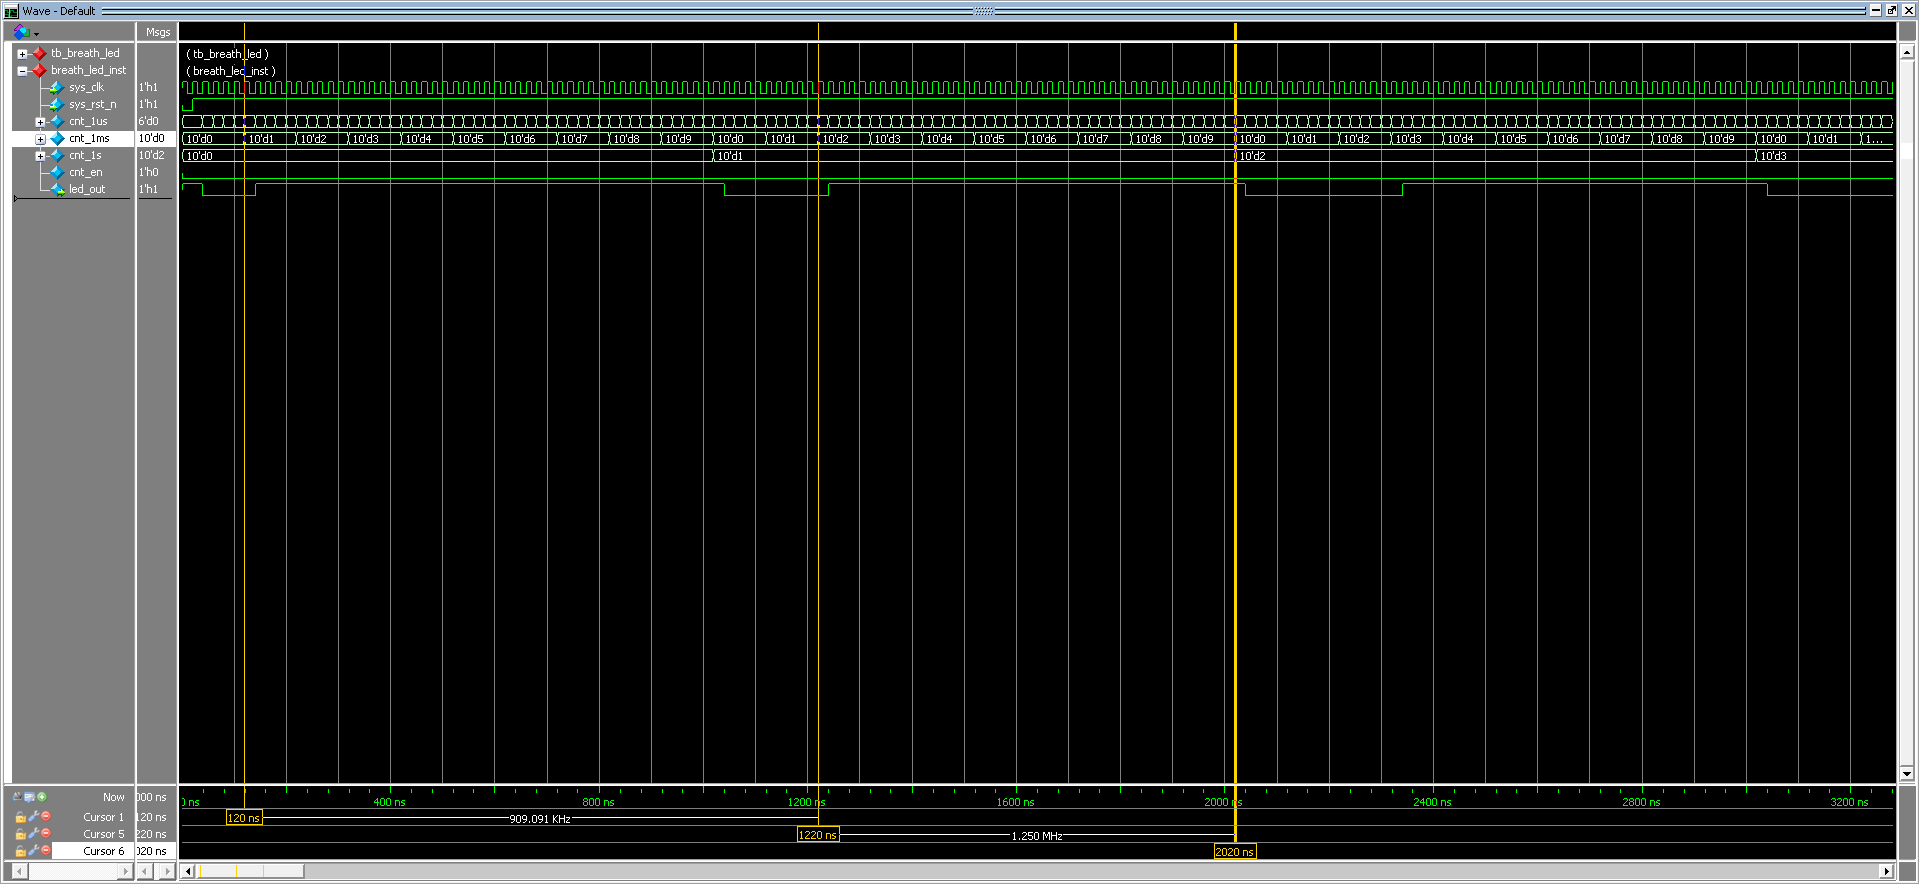
Task: Select the cnt_en signal name
Action: (x=85, y=173)
